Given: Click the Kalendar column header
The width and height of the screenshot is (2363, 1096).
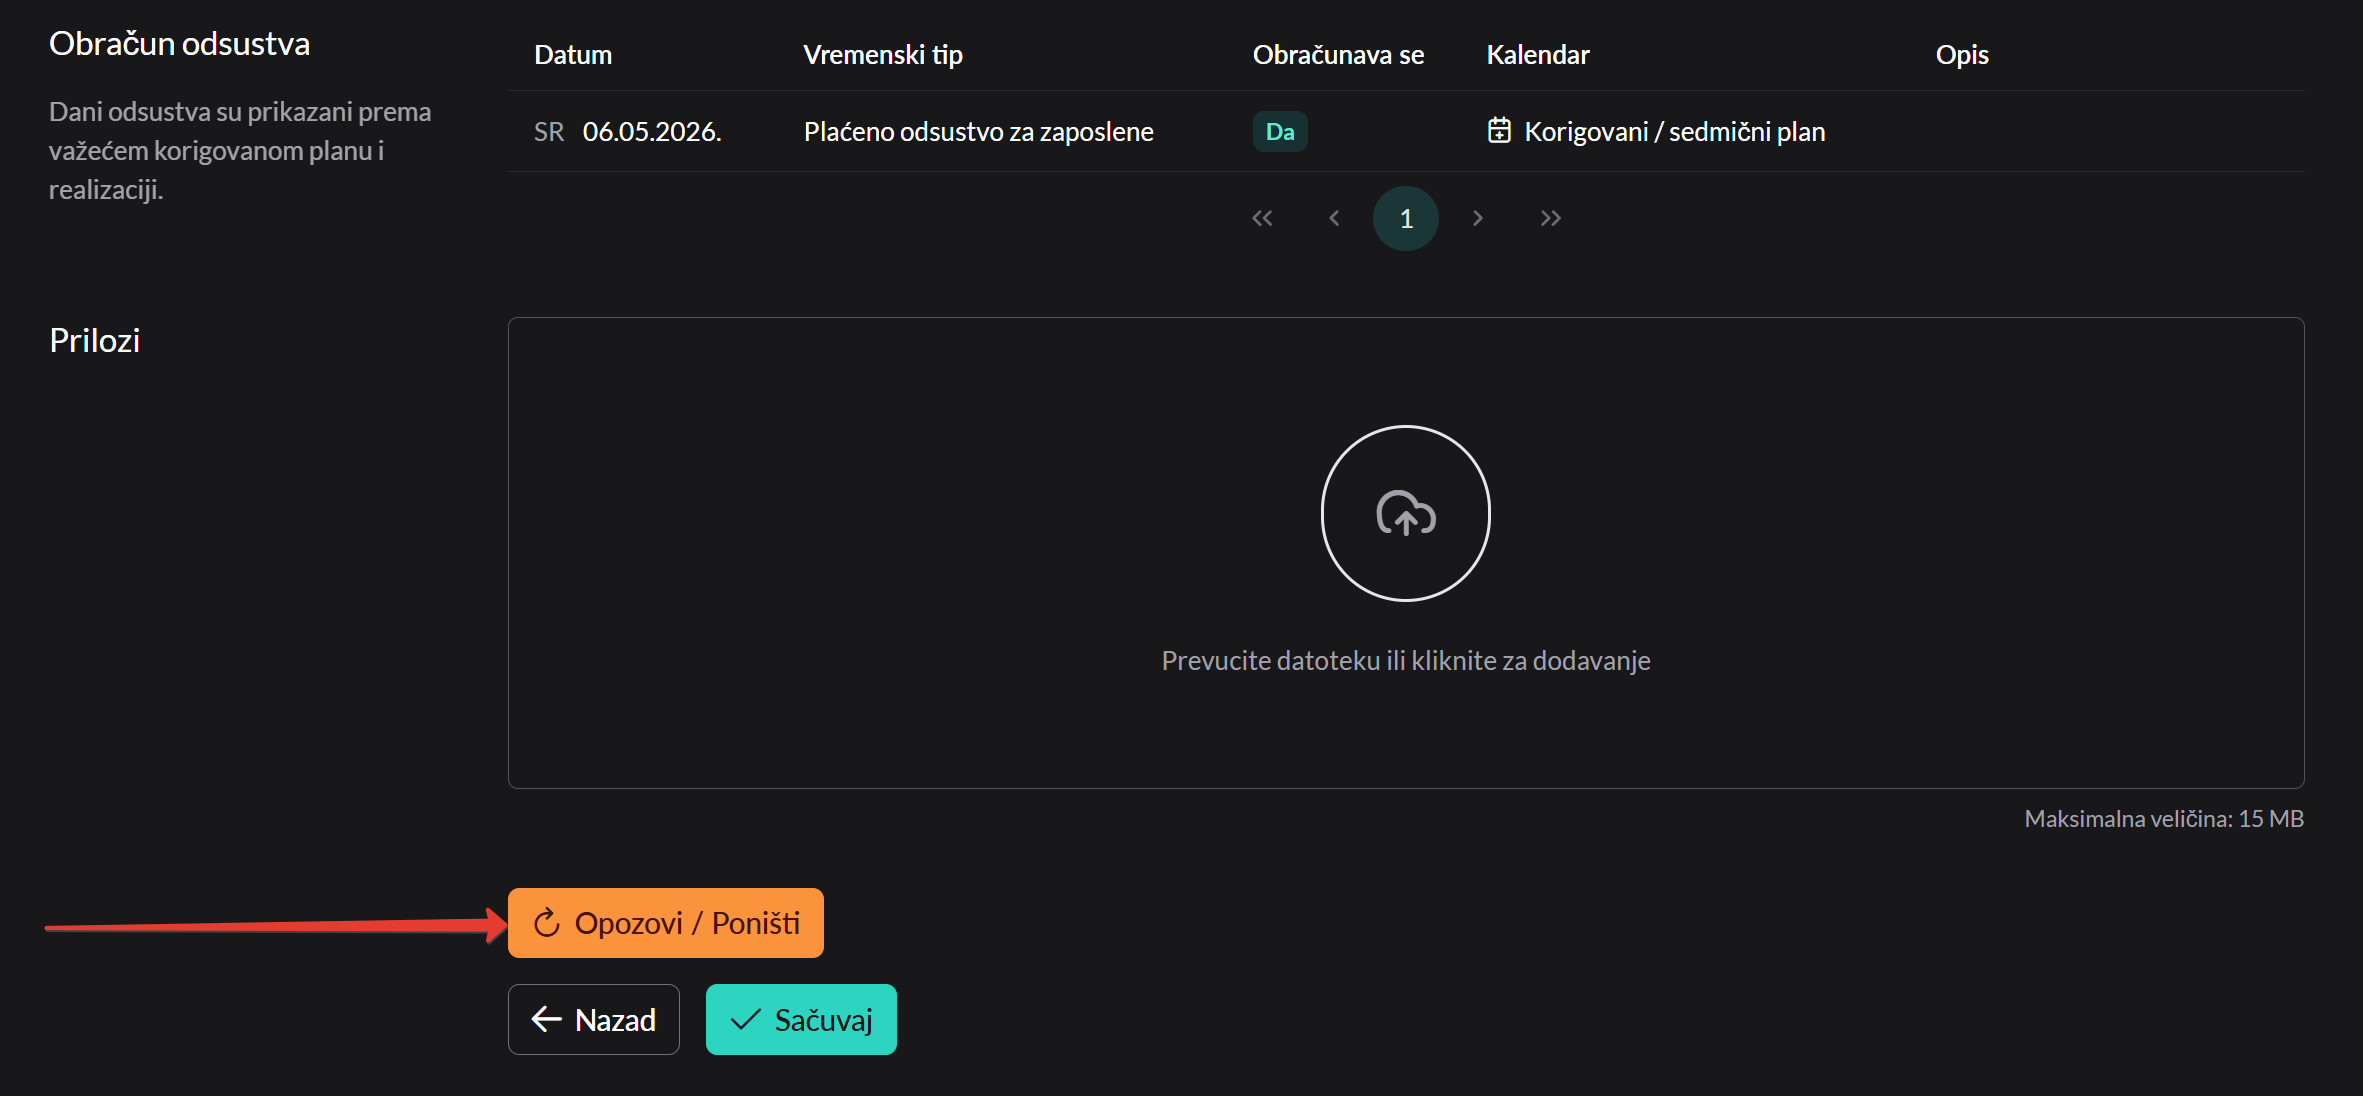Looking at the screenshot, I should pyautogui.click(x=1537, y=54).
